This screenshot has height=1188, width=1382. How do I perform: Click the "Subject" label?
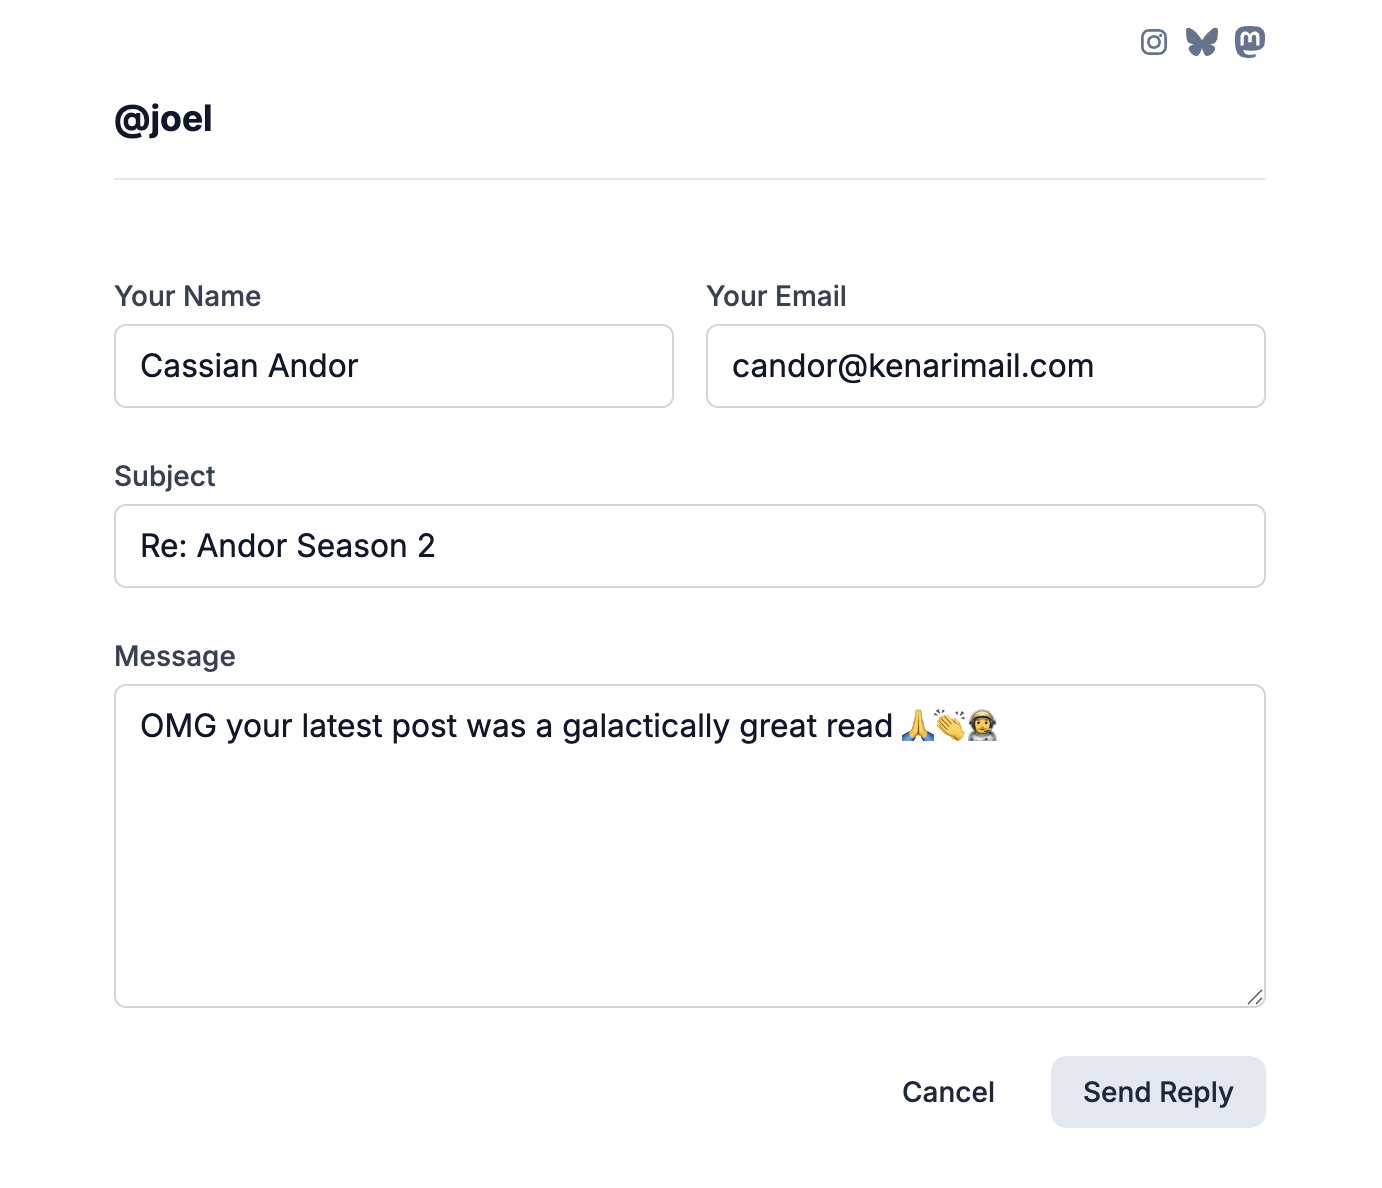click(x=165, y=476)
